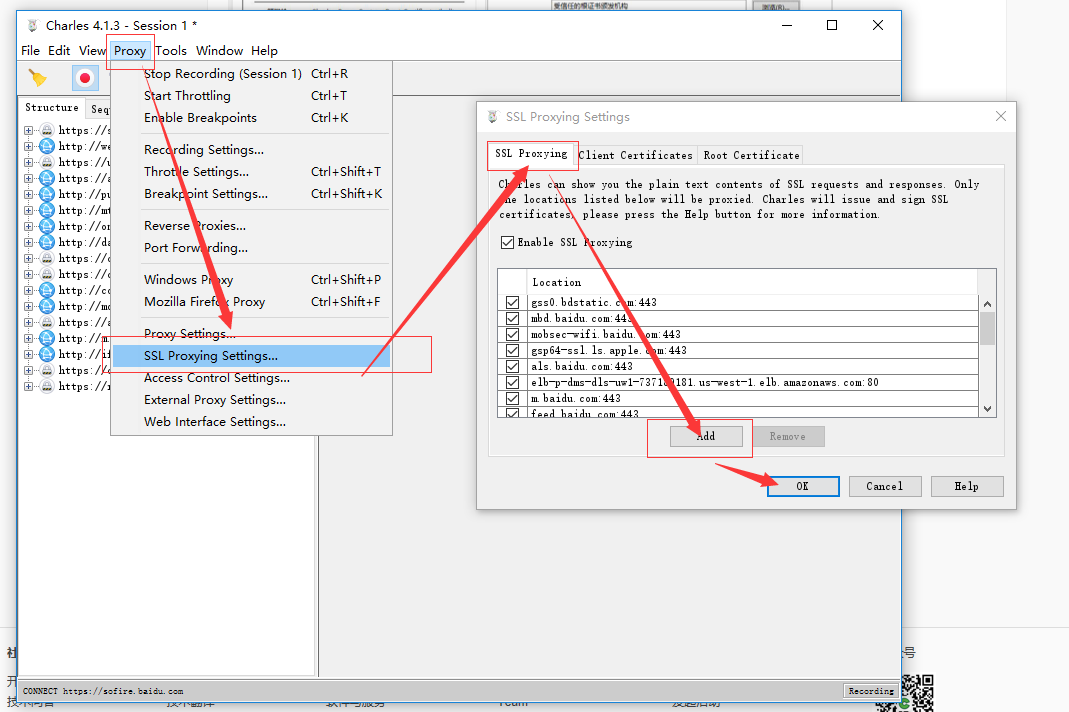The height and width of the screenshot is (712, 1069).
Task: Choose Stop Recording (Session 1) from Proxy menu
Action: 251,74
